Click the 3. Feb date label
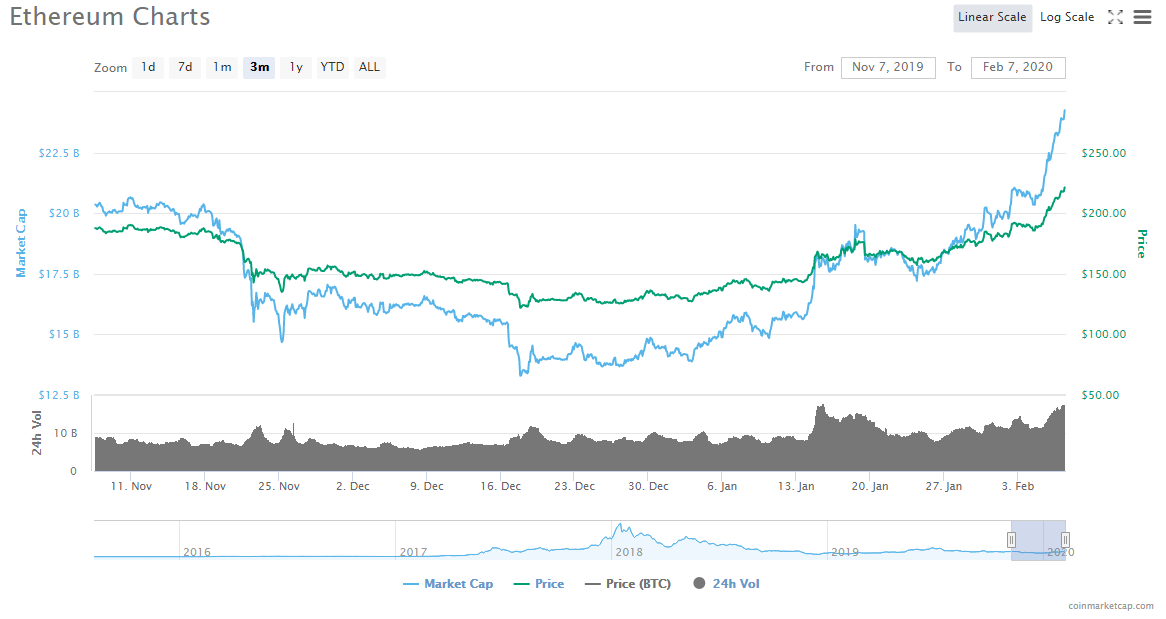This screenshot has width=1166, height=619. coord(1017,487)
